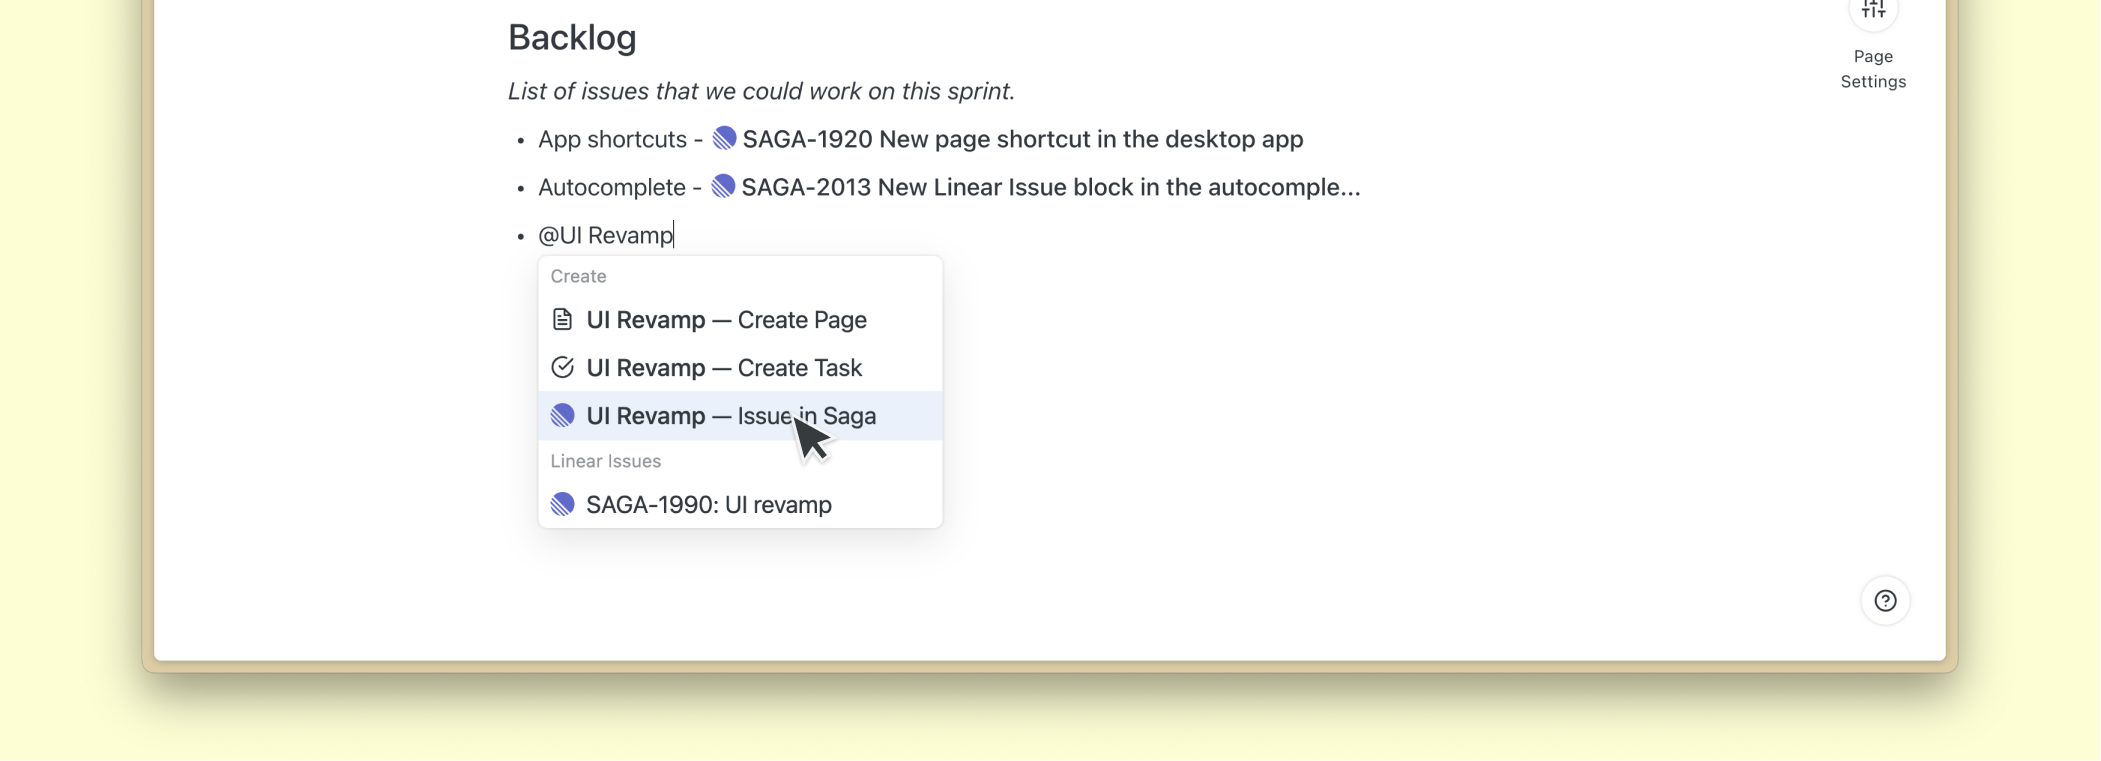
Task: Click the 'App shortcuts' bullet text
Action: pos(612,139)
